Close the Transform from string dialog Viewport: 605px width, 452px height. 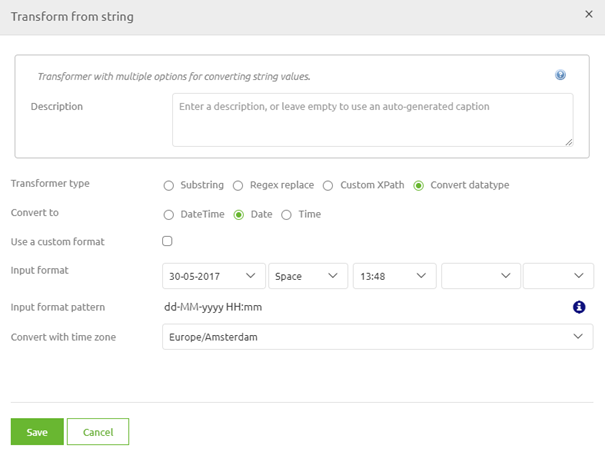[588, 14]
